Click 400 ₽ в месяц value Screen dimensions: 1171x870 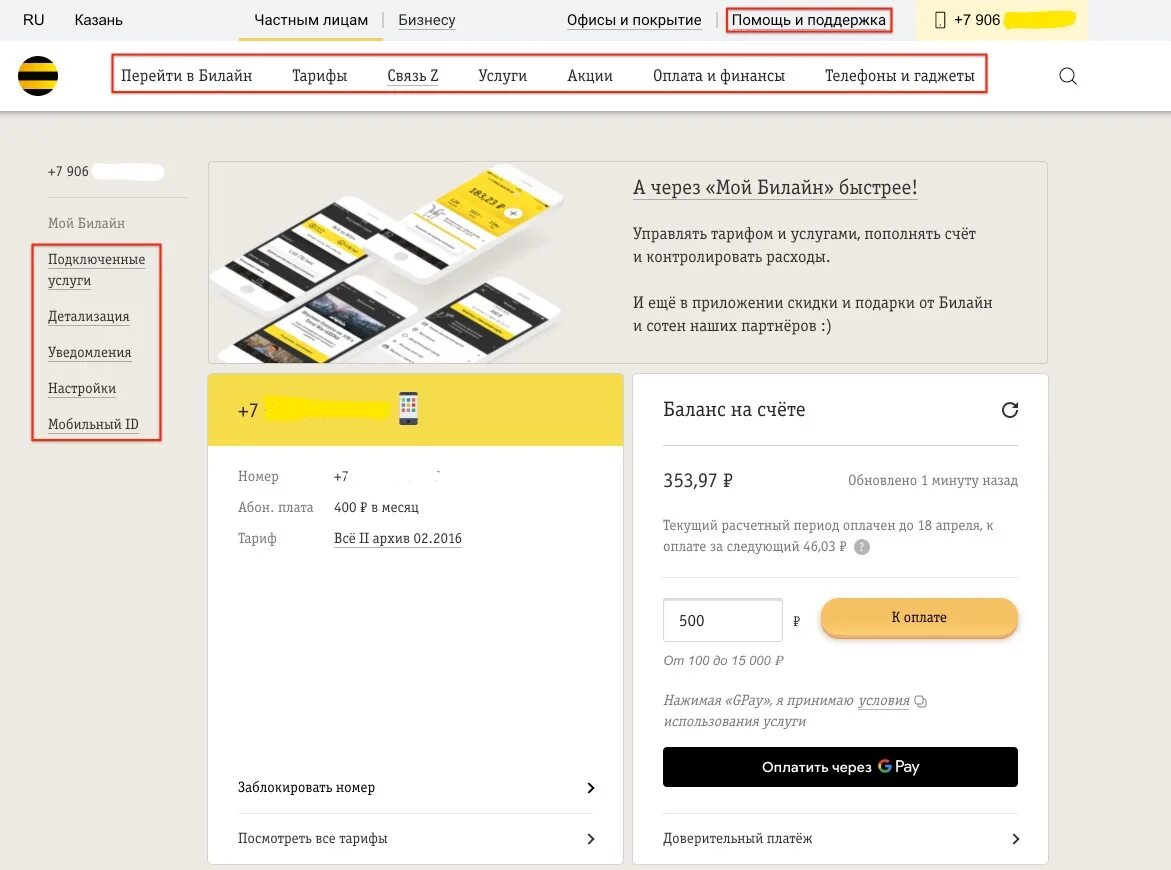point(376,507)
